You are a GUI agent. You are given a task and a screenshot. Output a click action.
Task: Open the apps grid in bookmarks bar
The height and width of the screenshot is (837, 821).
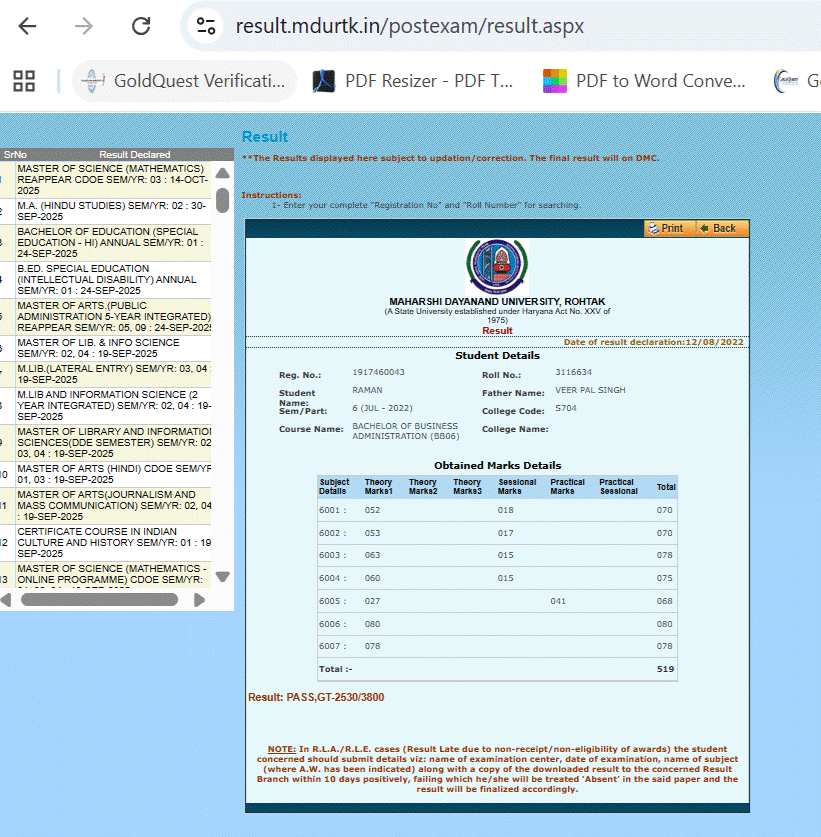24,81
